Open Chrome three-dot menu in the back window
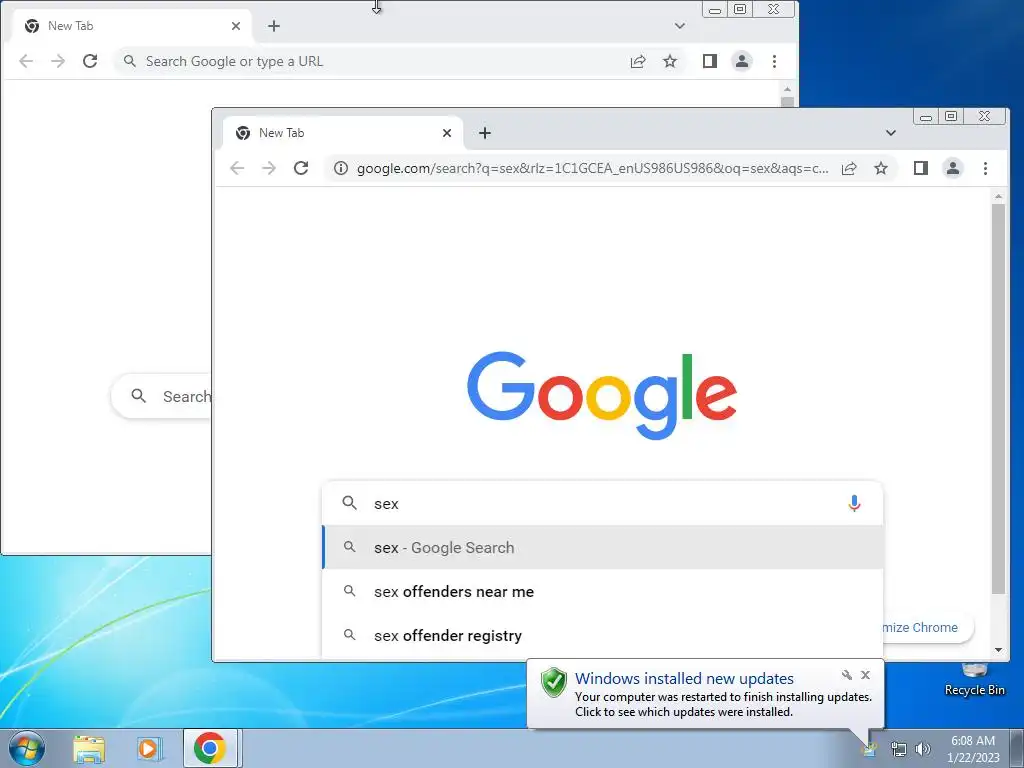Viewport: 1024px width, 768px height. 774,61
